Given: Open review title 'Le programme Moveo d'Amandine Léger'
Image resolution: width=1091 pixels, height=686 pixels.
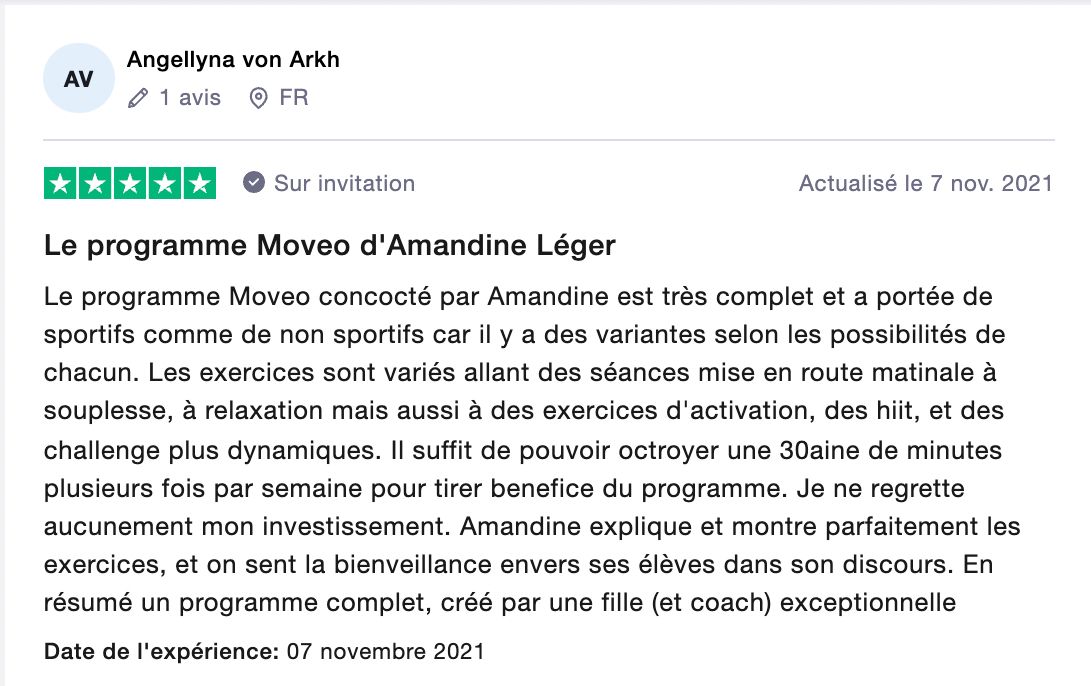Looking at the screenshot, I should point(330,246).
